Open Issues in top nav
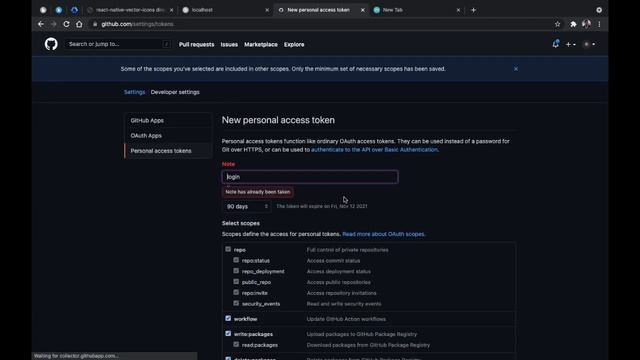 click(229, 44)
